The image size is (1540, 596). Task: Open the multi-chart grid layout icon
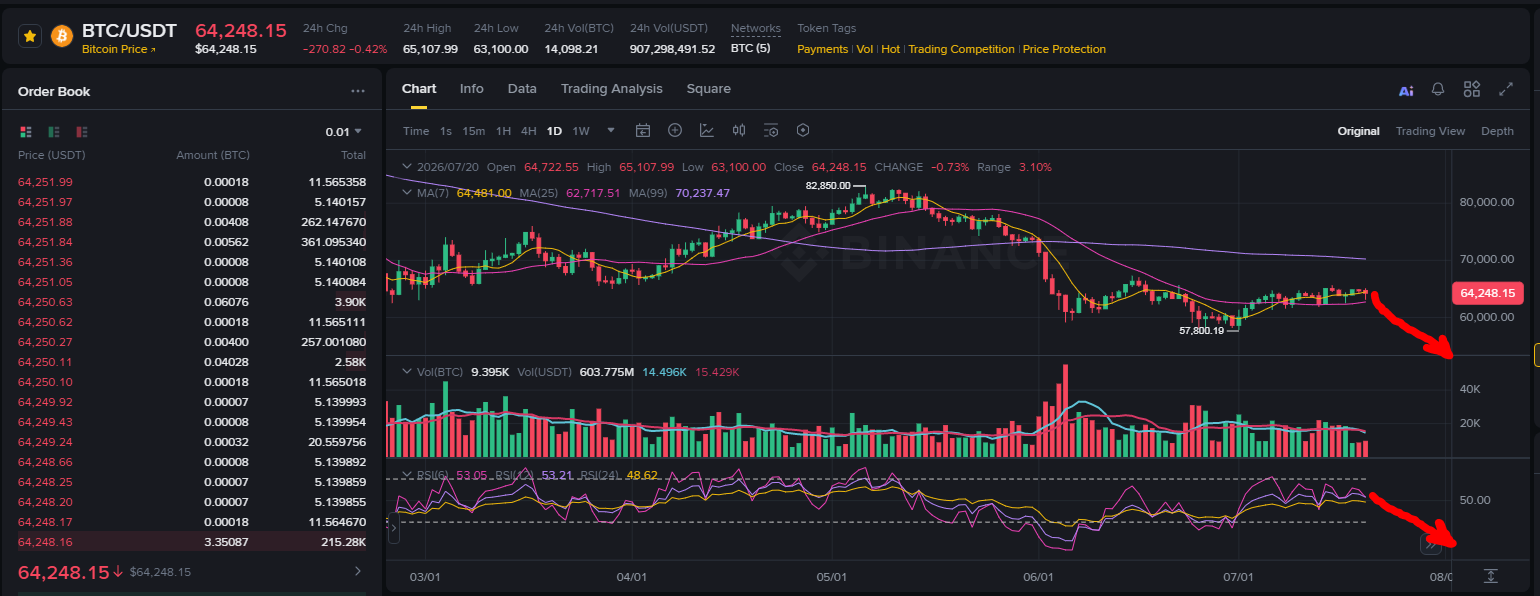tap(1471, 89)
